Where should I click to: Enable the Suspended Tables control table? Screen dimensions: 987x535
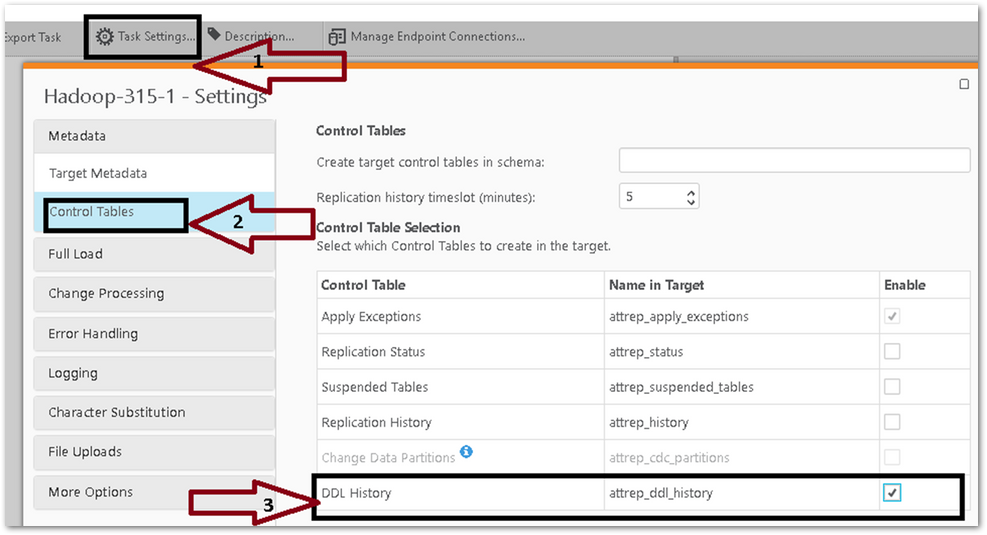892,387
